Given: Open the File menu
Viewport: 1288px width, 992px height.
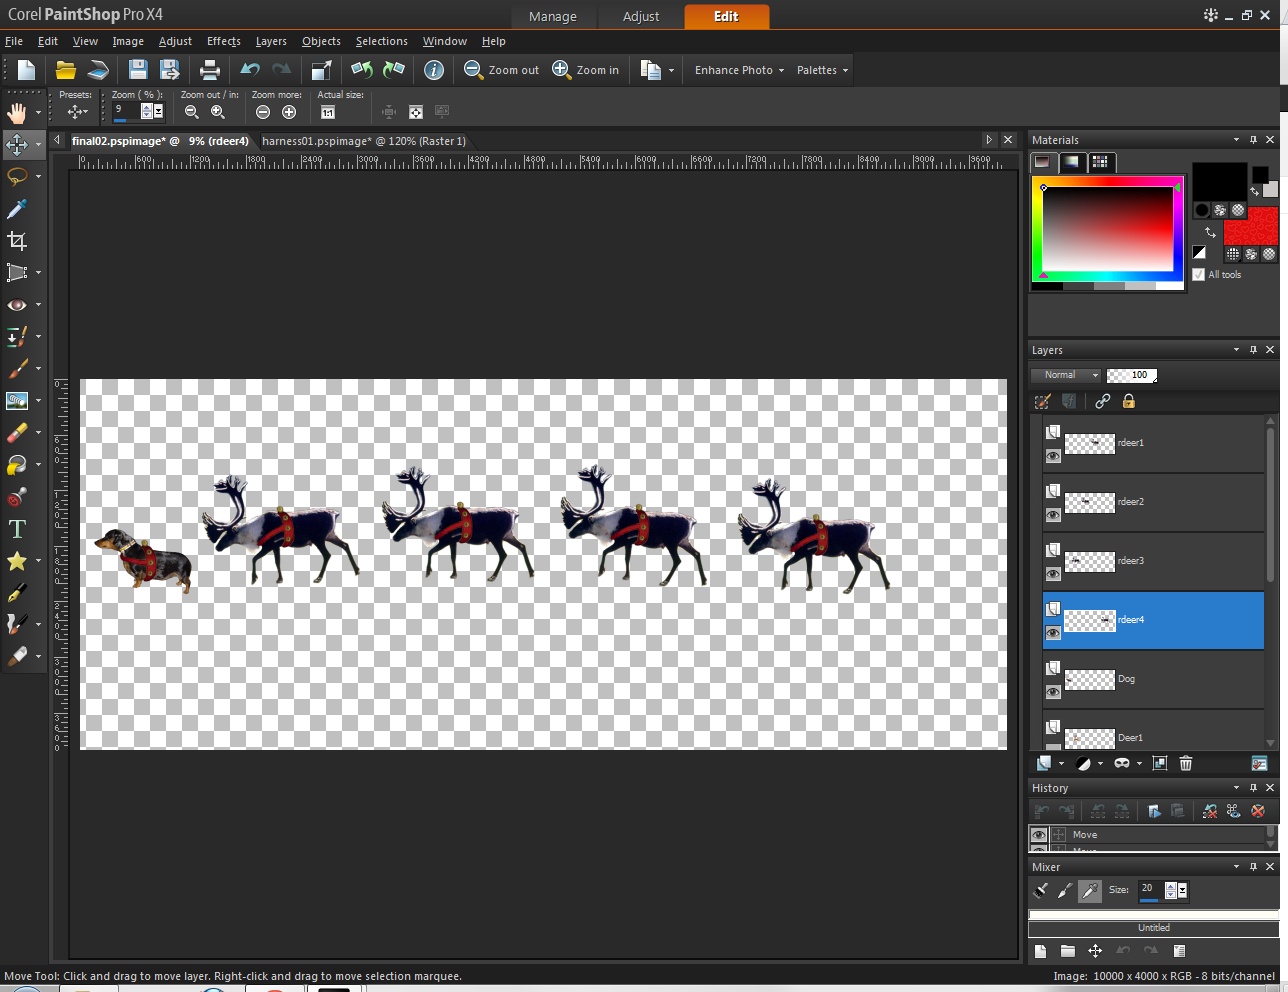Looking at the screenshot, I should point(14,41).
